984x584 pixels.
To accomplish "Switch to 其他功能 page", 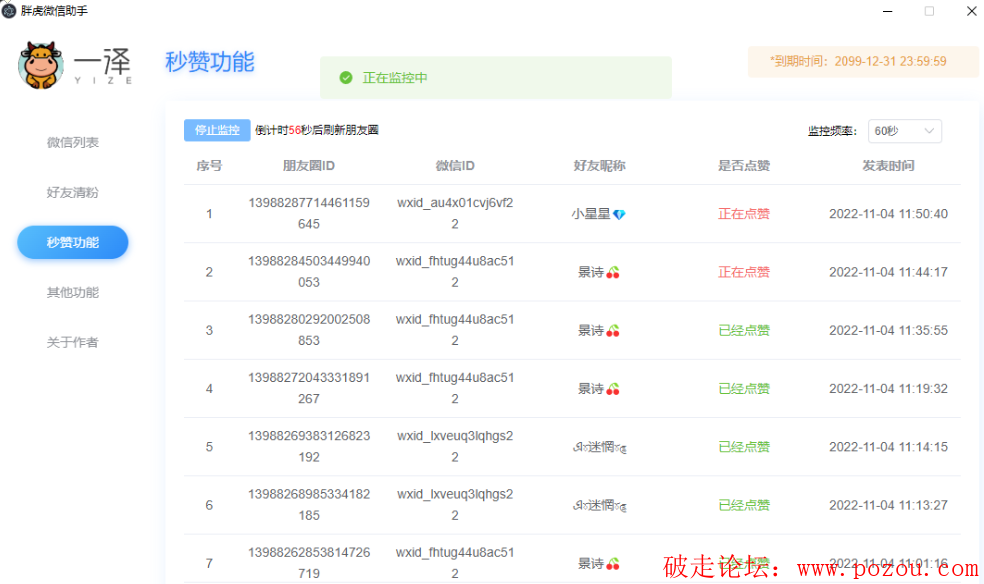I will coord(73,293).
